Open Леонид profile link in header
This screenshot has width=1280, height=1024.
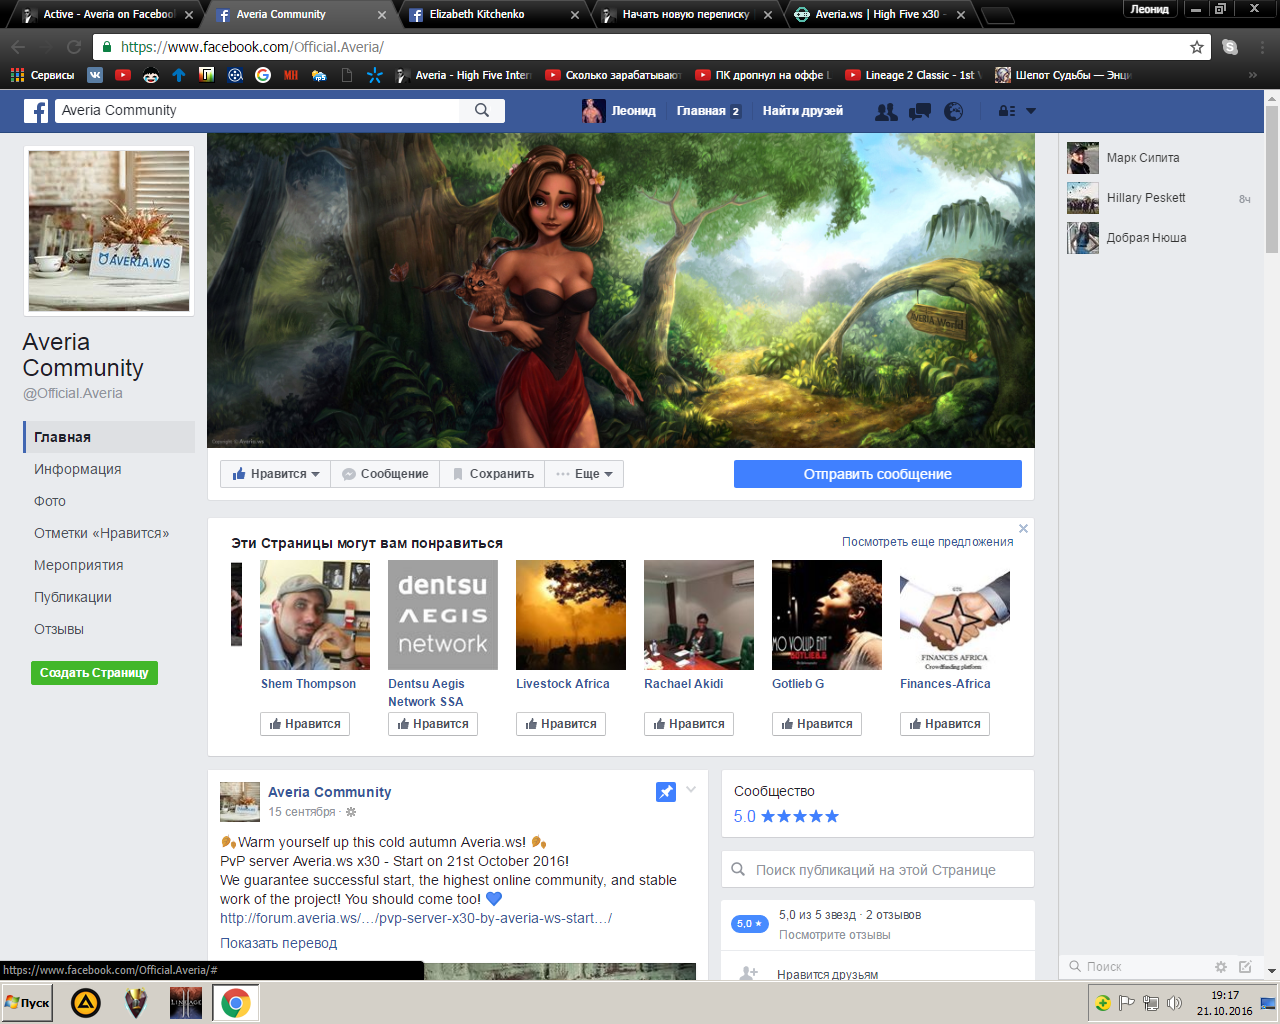tap(619, 111)
